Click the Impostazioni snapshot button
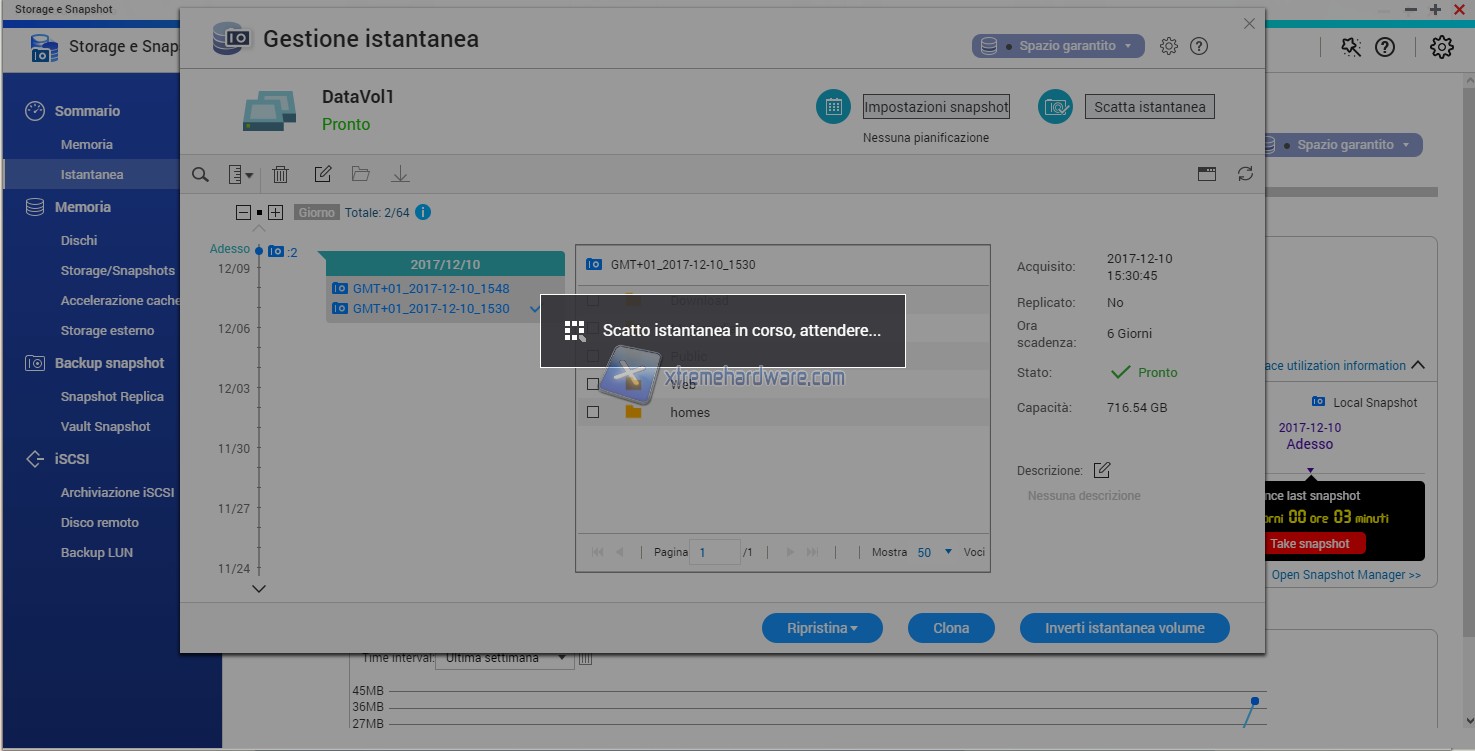Viewport: 1475px width, 751px height. coord(936,107)
